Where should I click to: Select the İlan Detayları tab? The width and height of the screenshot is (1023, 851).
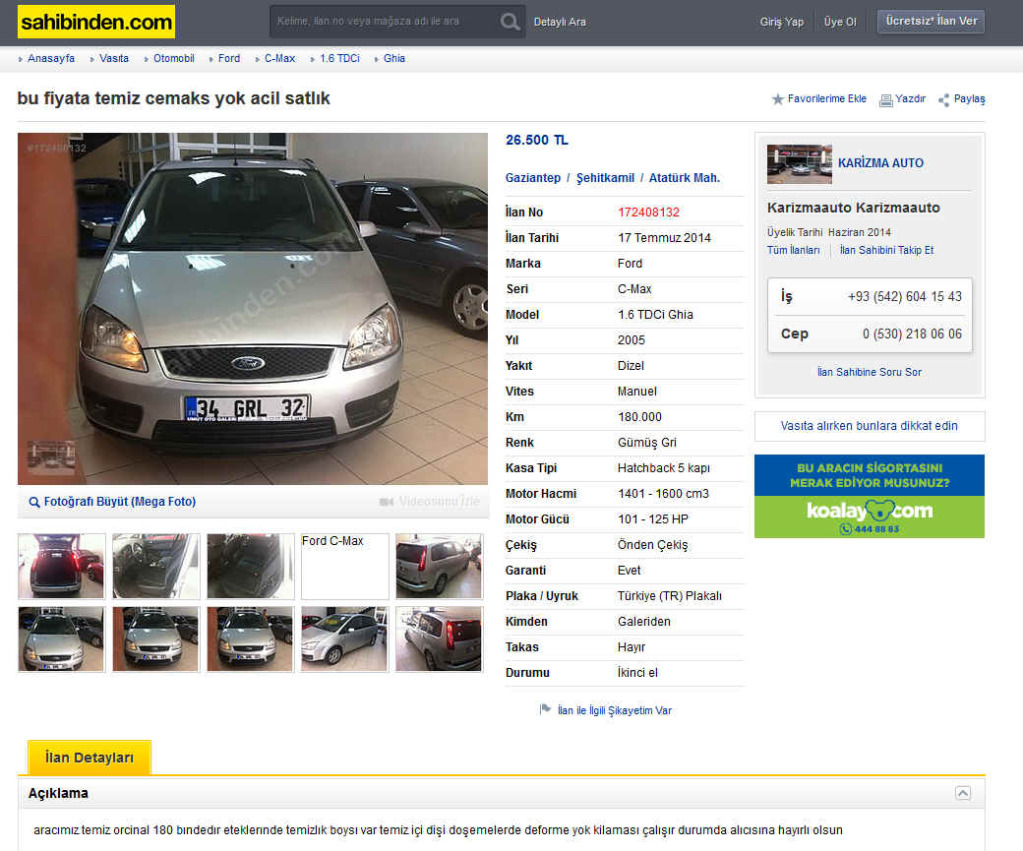pos(89,758)
